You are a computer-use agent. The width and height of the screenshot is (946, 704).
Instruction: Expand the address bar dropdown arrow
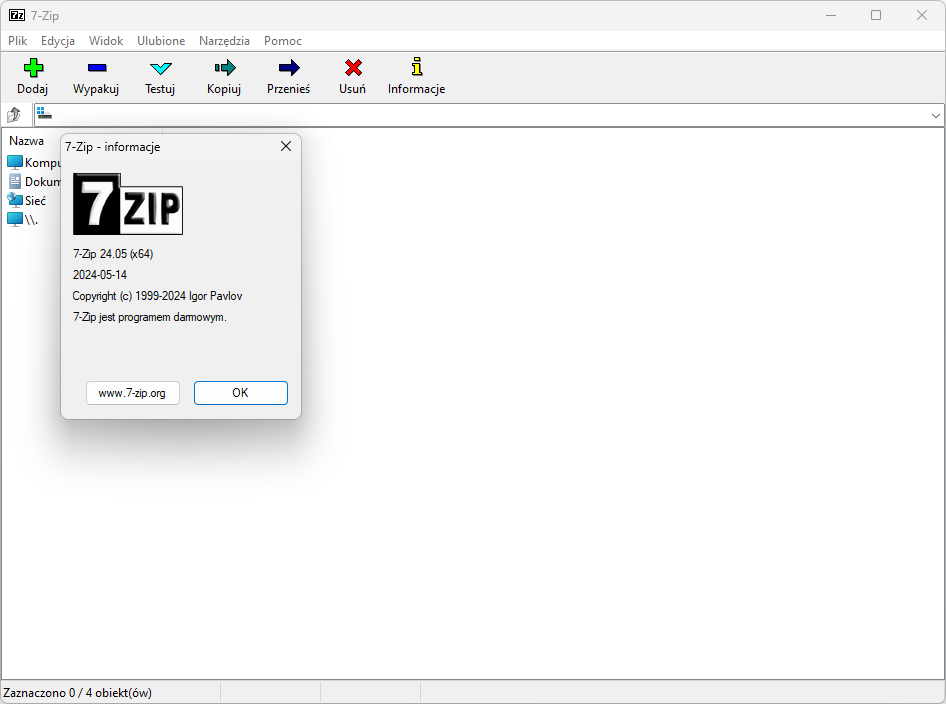click(935, 115)
